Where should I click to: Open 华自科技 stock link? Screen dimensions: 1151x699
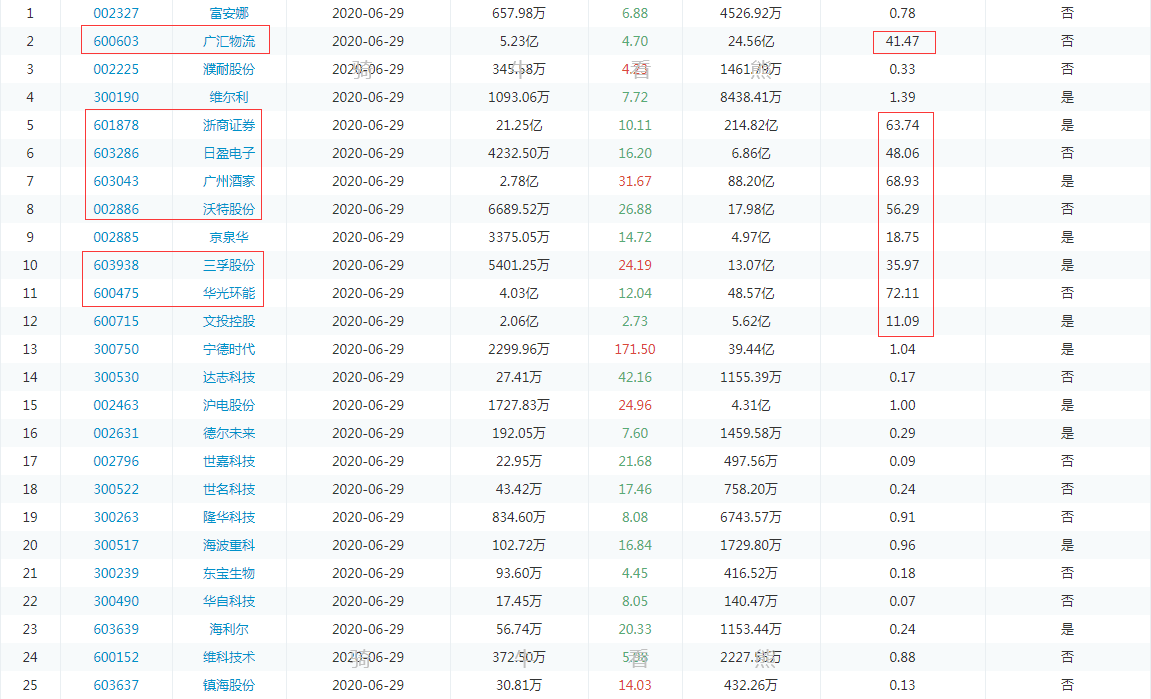[229, 601]
